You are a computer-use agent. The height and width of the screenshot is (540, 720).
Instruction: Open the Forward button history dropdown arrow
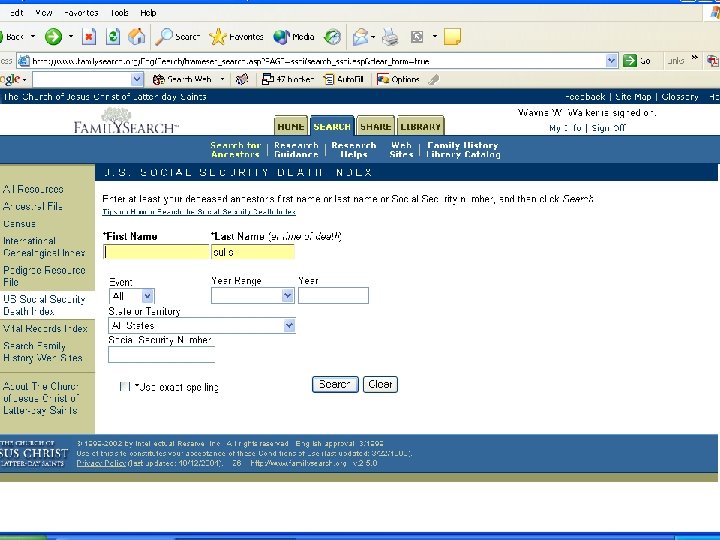pyautogui.click(x=71, y=37)
